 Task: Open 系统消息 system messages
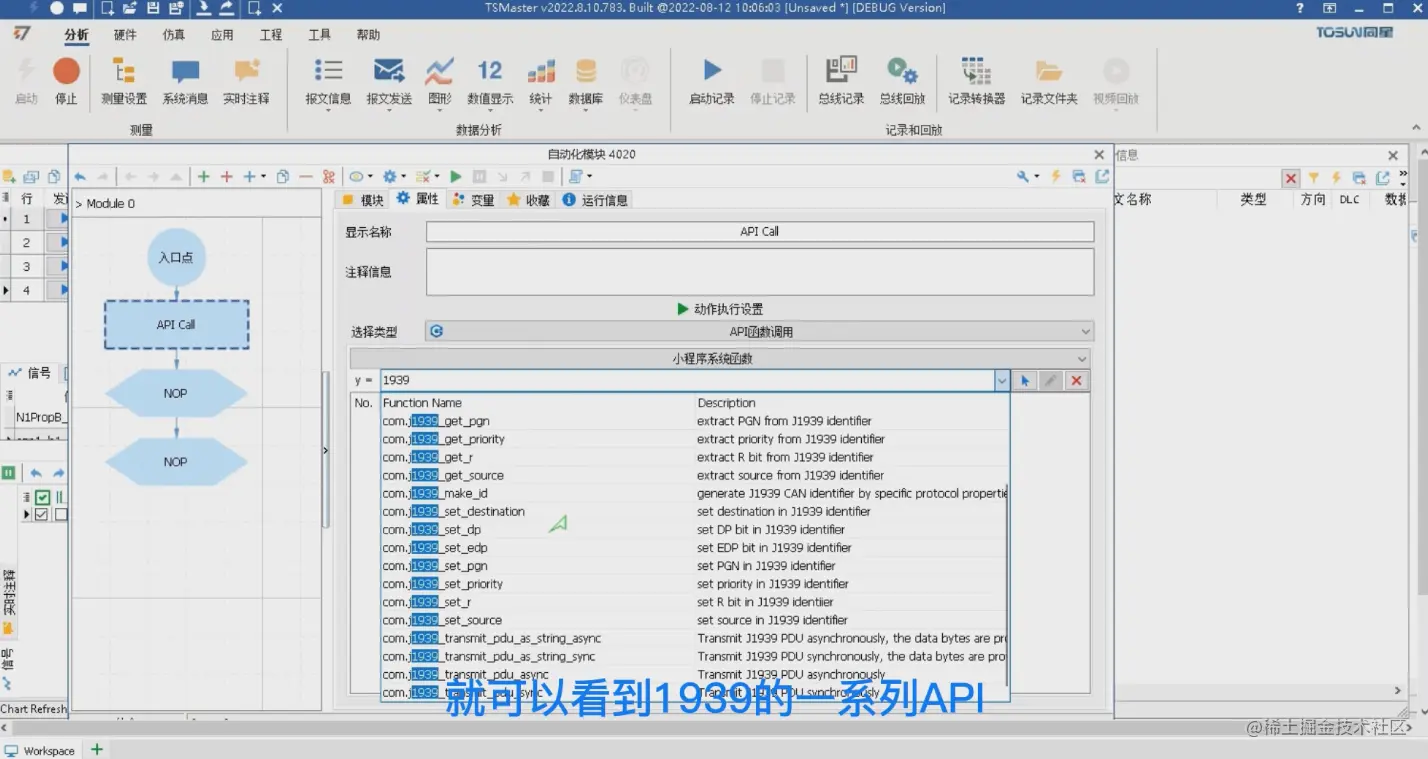coord(185,81)
